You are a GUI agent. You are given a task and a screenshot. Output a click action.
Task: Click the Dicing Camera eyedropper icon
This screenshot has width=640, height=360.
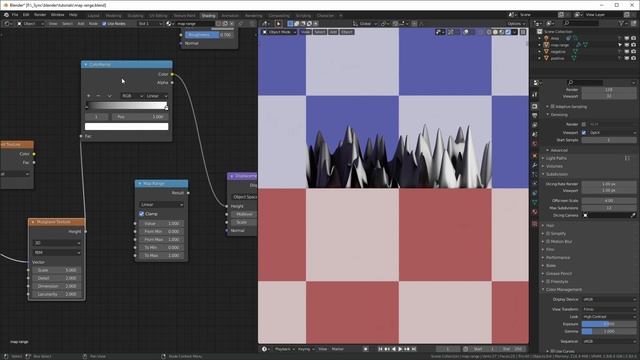click(633, 216)
